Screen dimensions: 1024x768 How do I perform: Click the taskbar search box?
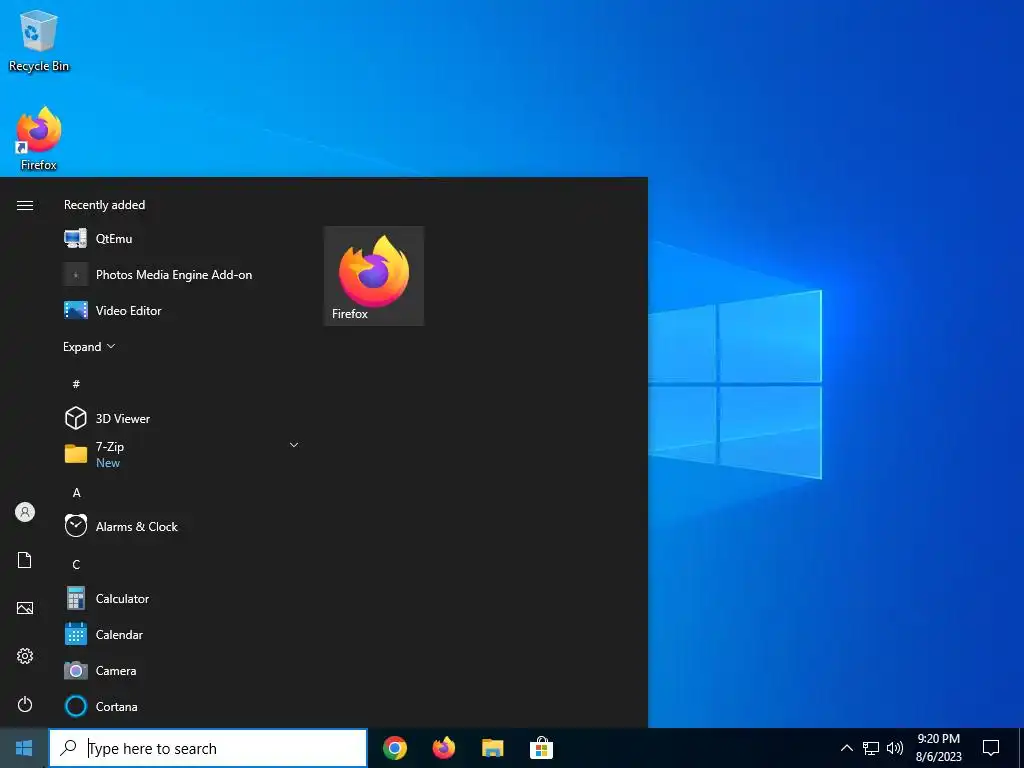[208, 748]
